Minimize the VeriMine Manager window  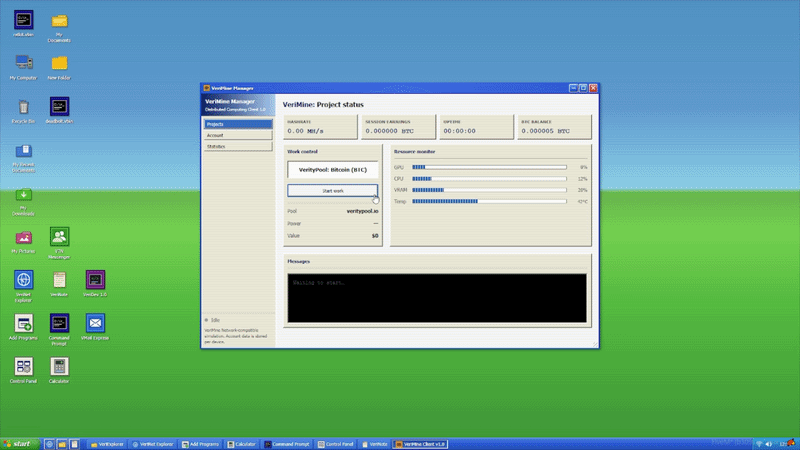coord(573,88)
